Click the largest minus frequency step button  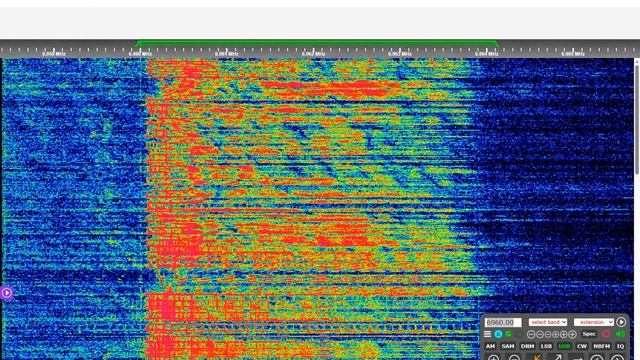tap(531, 334)
